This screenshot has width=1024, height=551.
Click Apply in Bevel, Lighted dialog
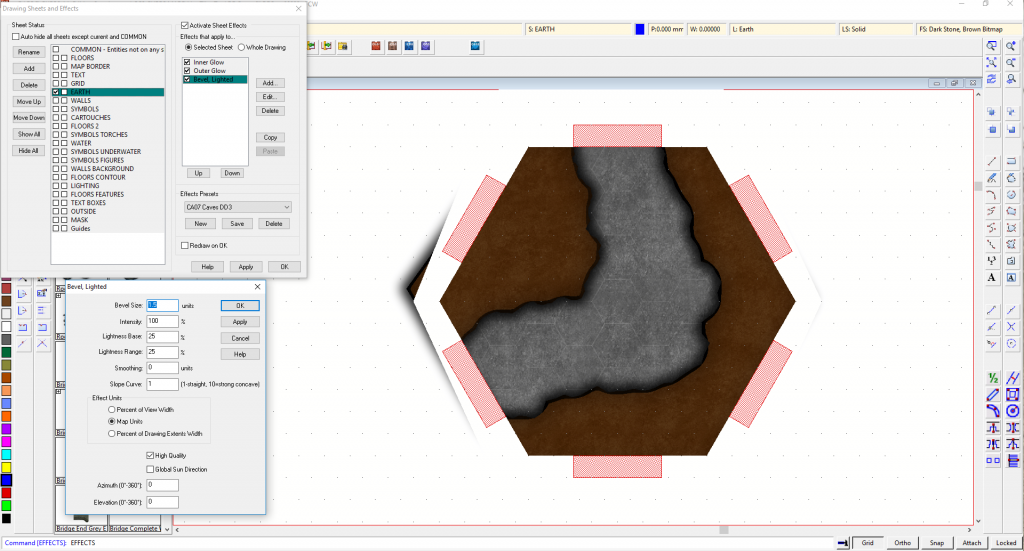point(240,322)
